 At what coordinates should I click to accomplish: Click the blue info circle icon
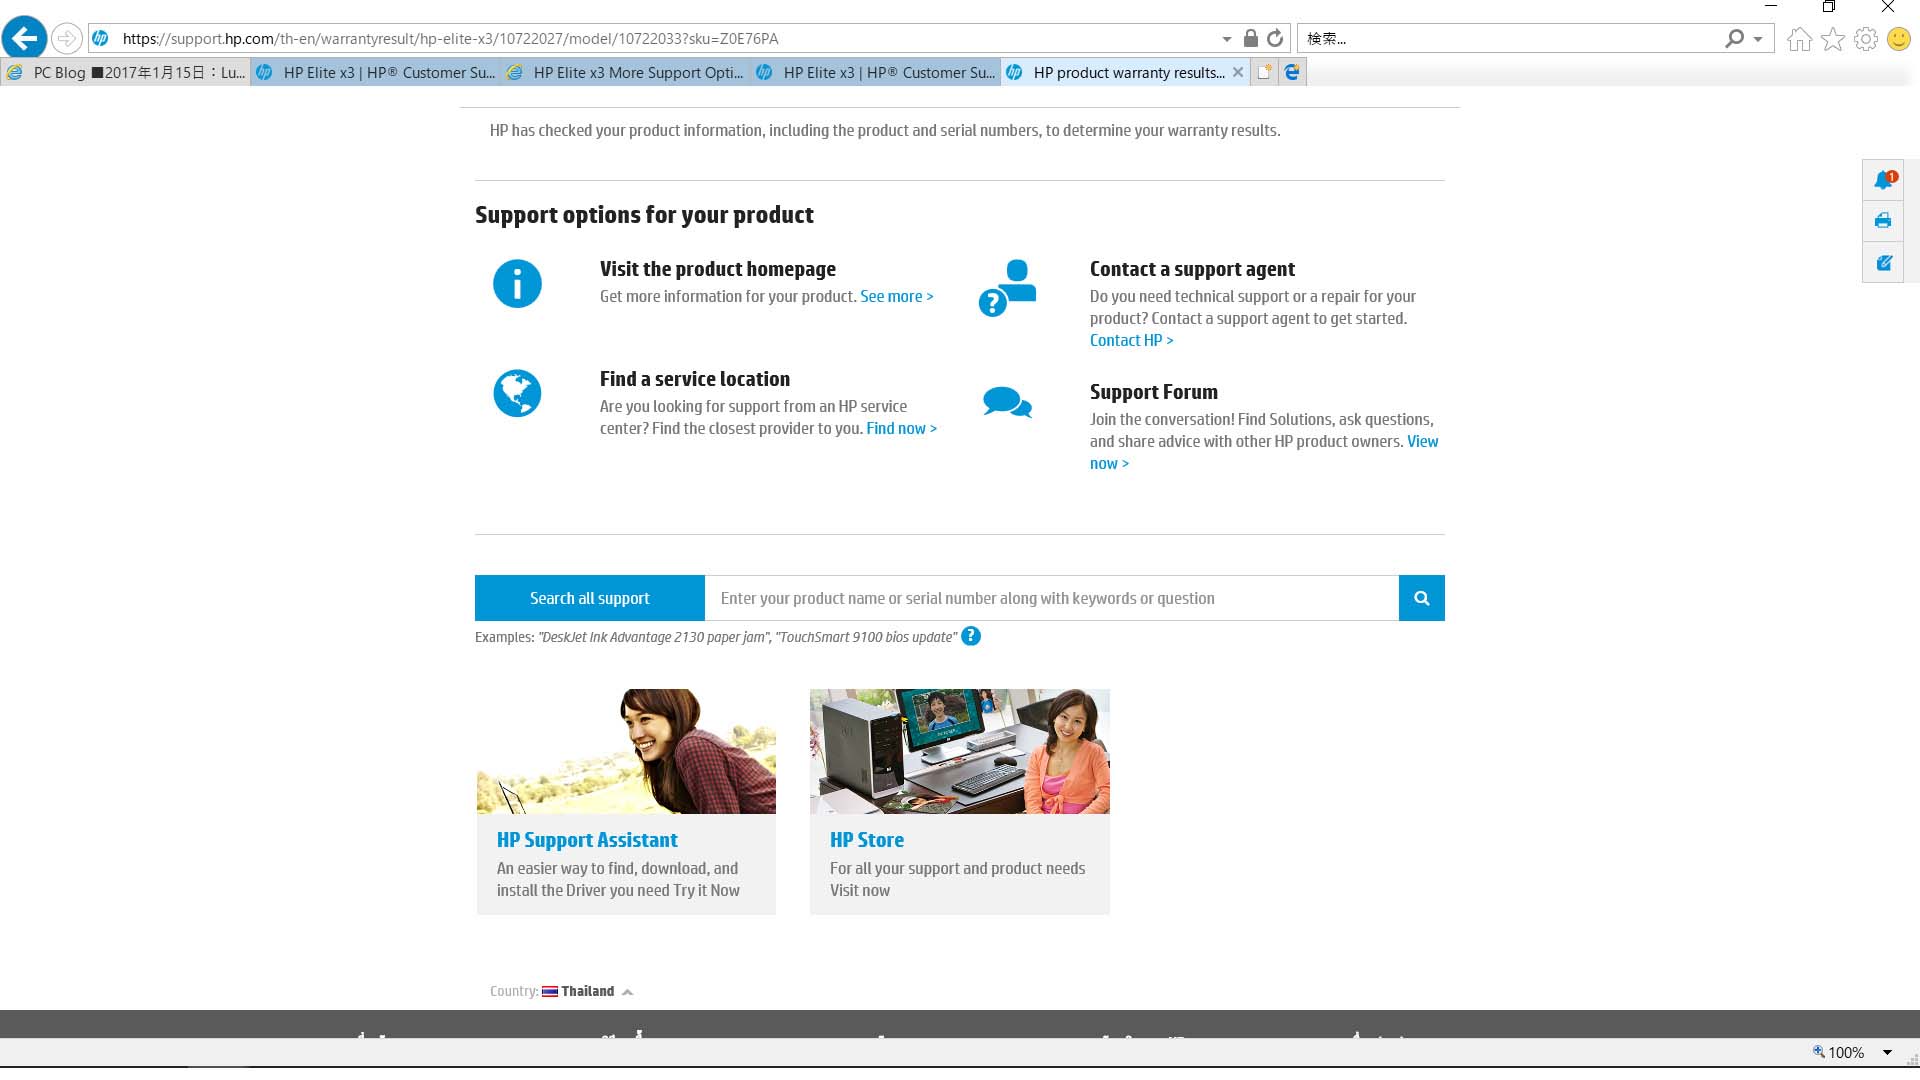(517, 284)
